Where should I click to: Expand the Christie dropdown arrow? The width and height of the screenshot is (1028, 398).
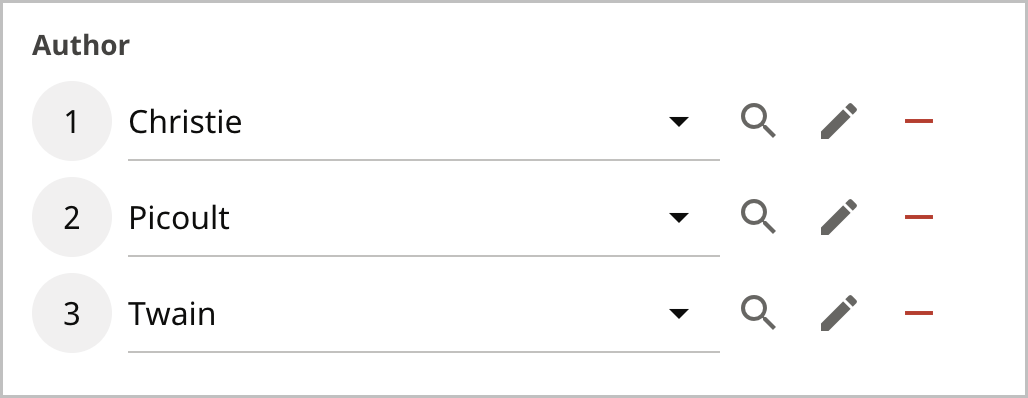[679, 121]
